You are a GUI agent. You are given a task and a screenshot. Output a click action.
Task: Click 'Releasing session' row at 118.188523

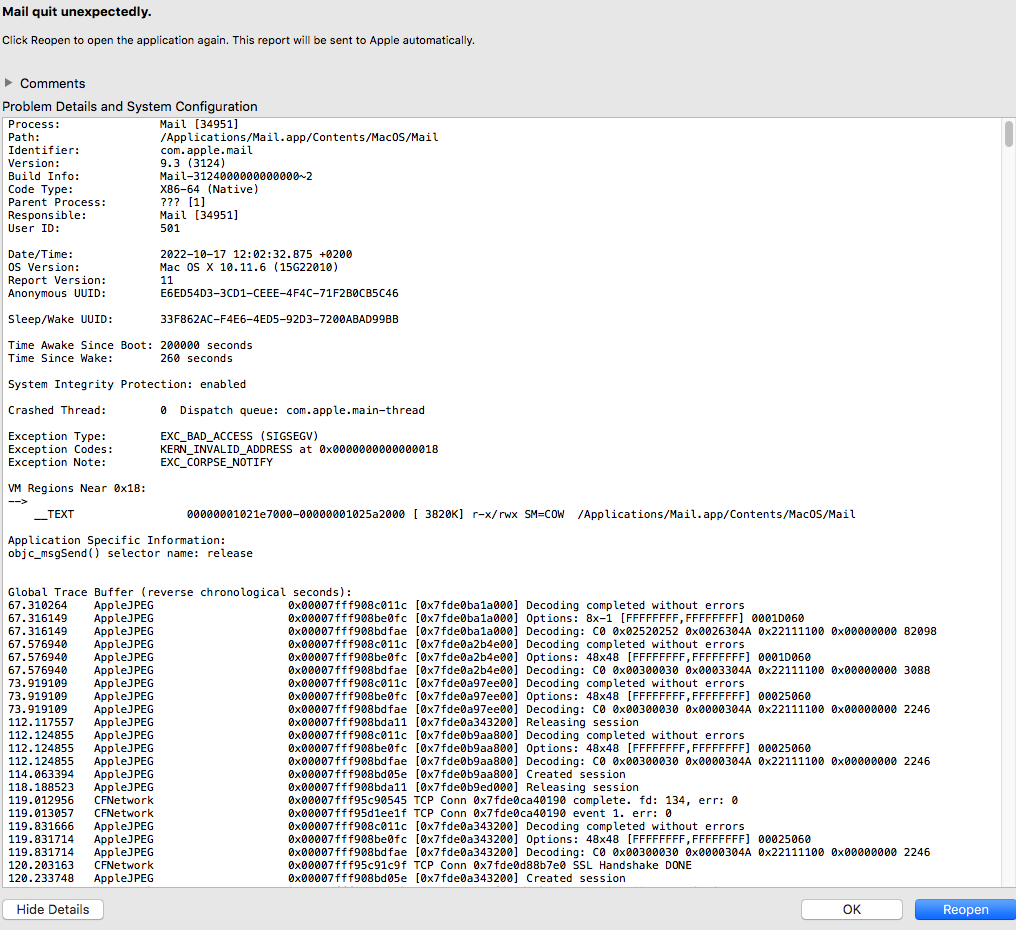323,787
